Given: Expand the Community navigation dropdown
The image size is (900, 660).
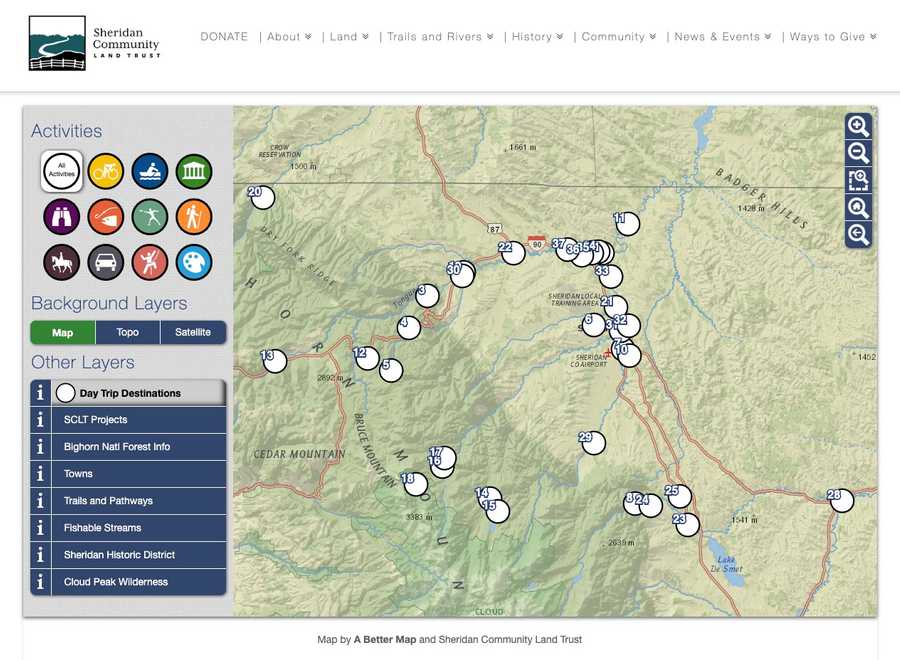Looking at the screenshot, I should (617, 36).
